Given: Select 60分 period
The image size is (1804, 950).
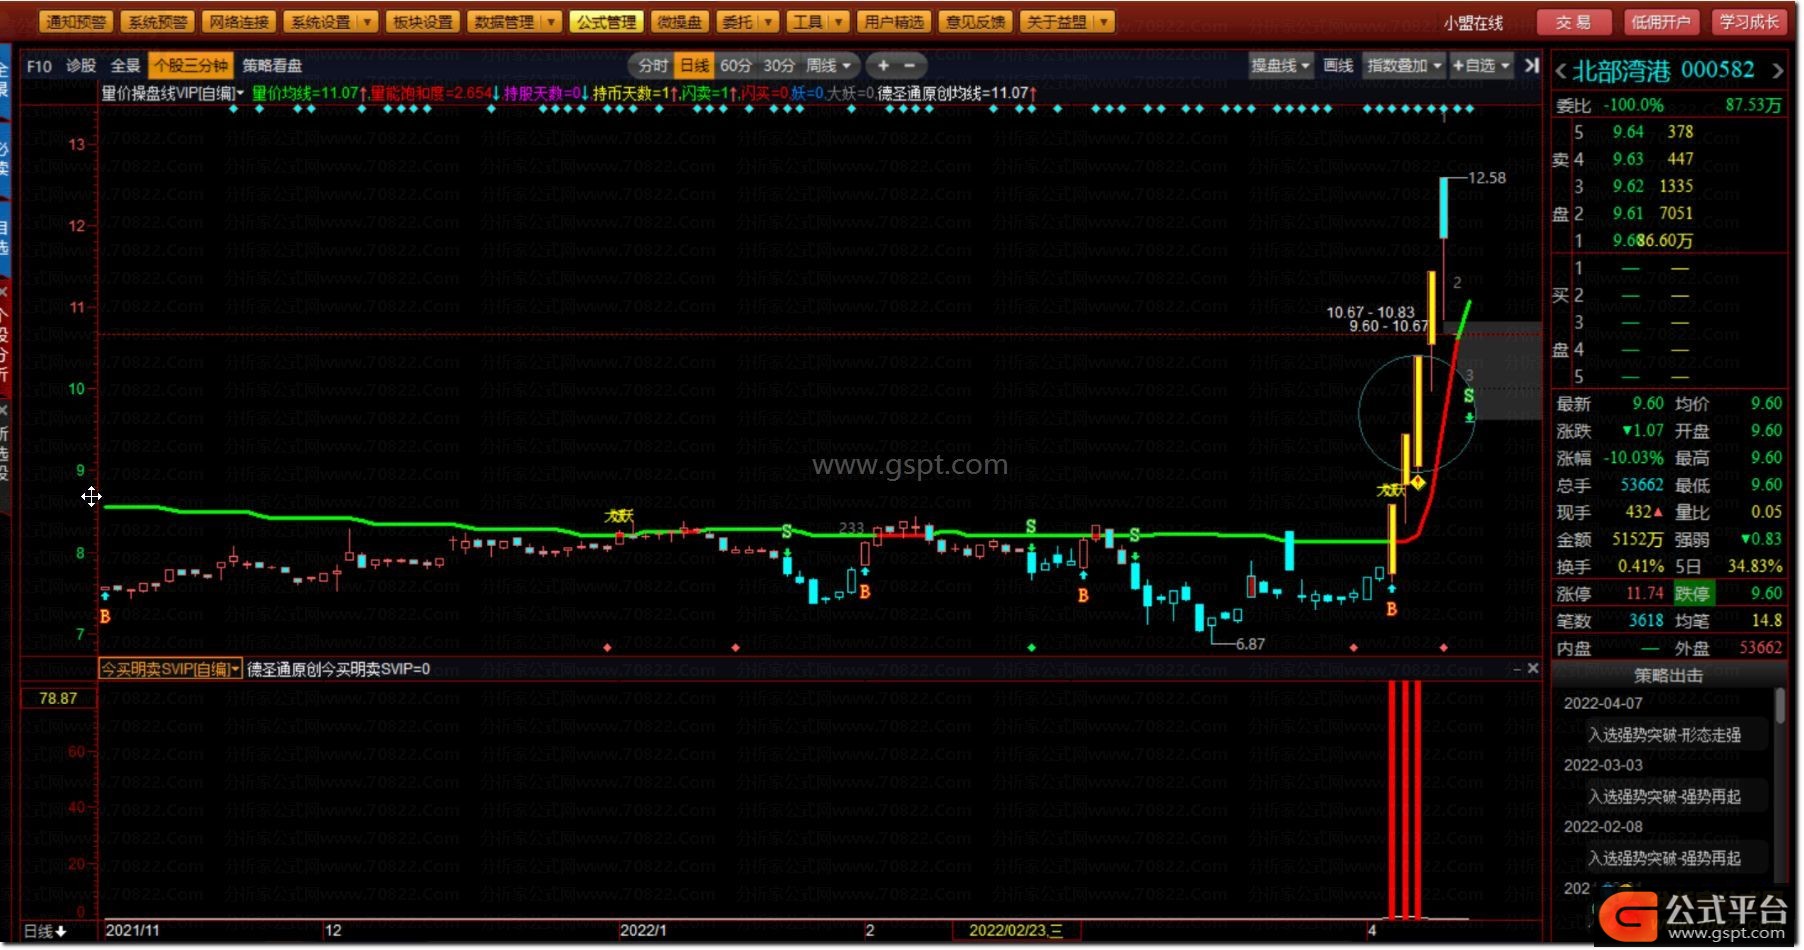Looking at the screenshot, I should click(x=736, y=66).
